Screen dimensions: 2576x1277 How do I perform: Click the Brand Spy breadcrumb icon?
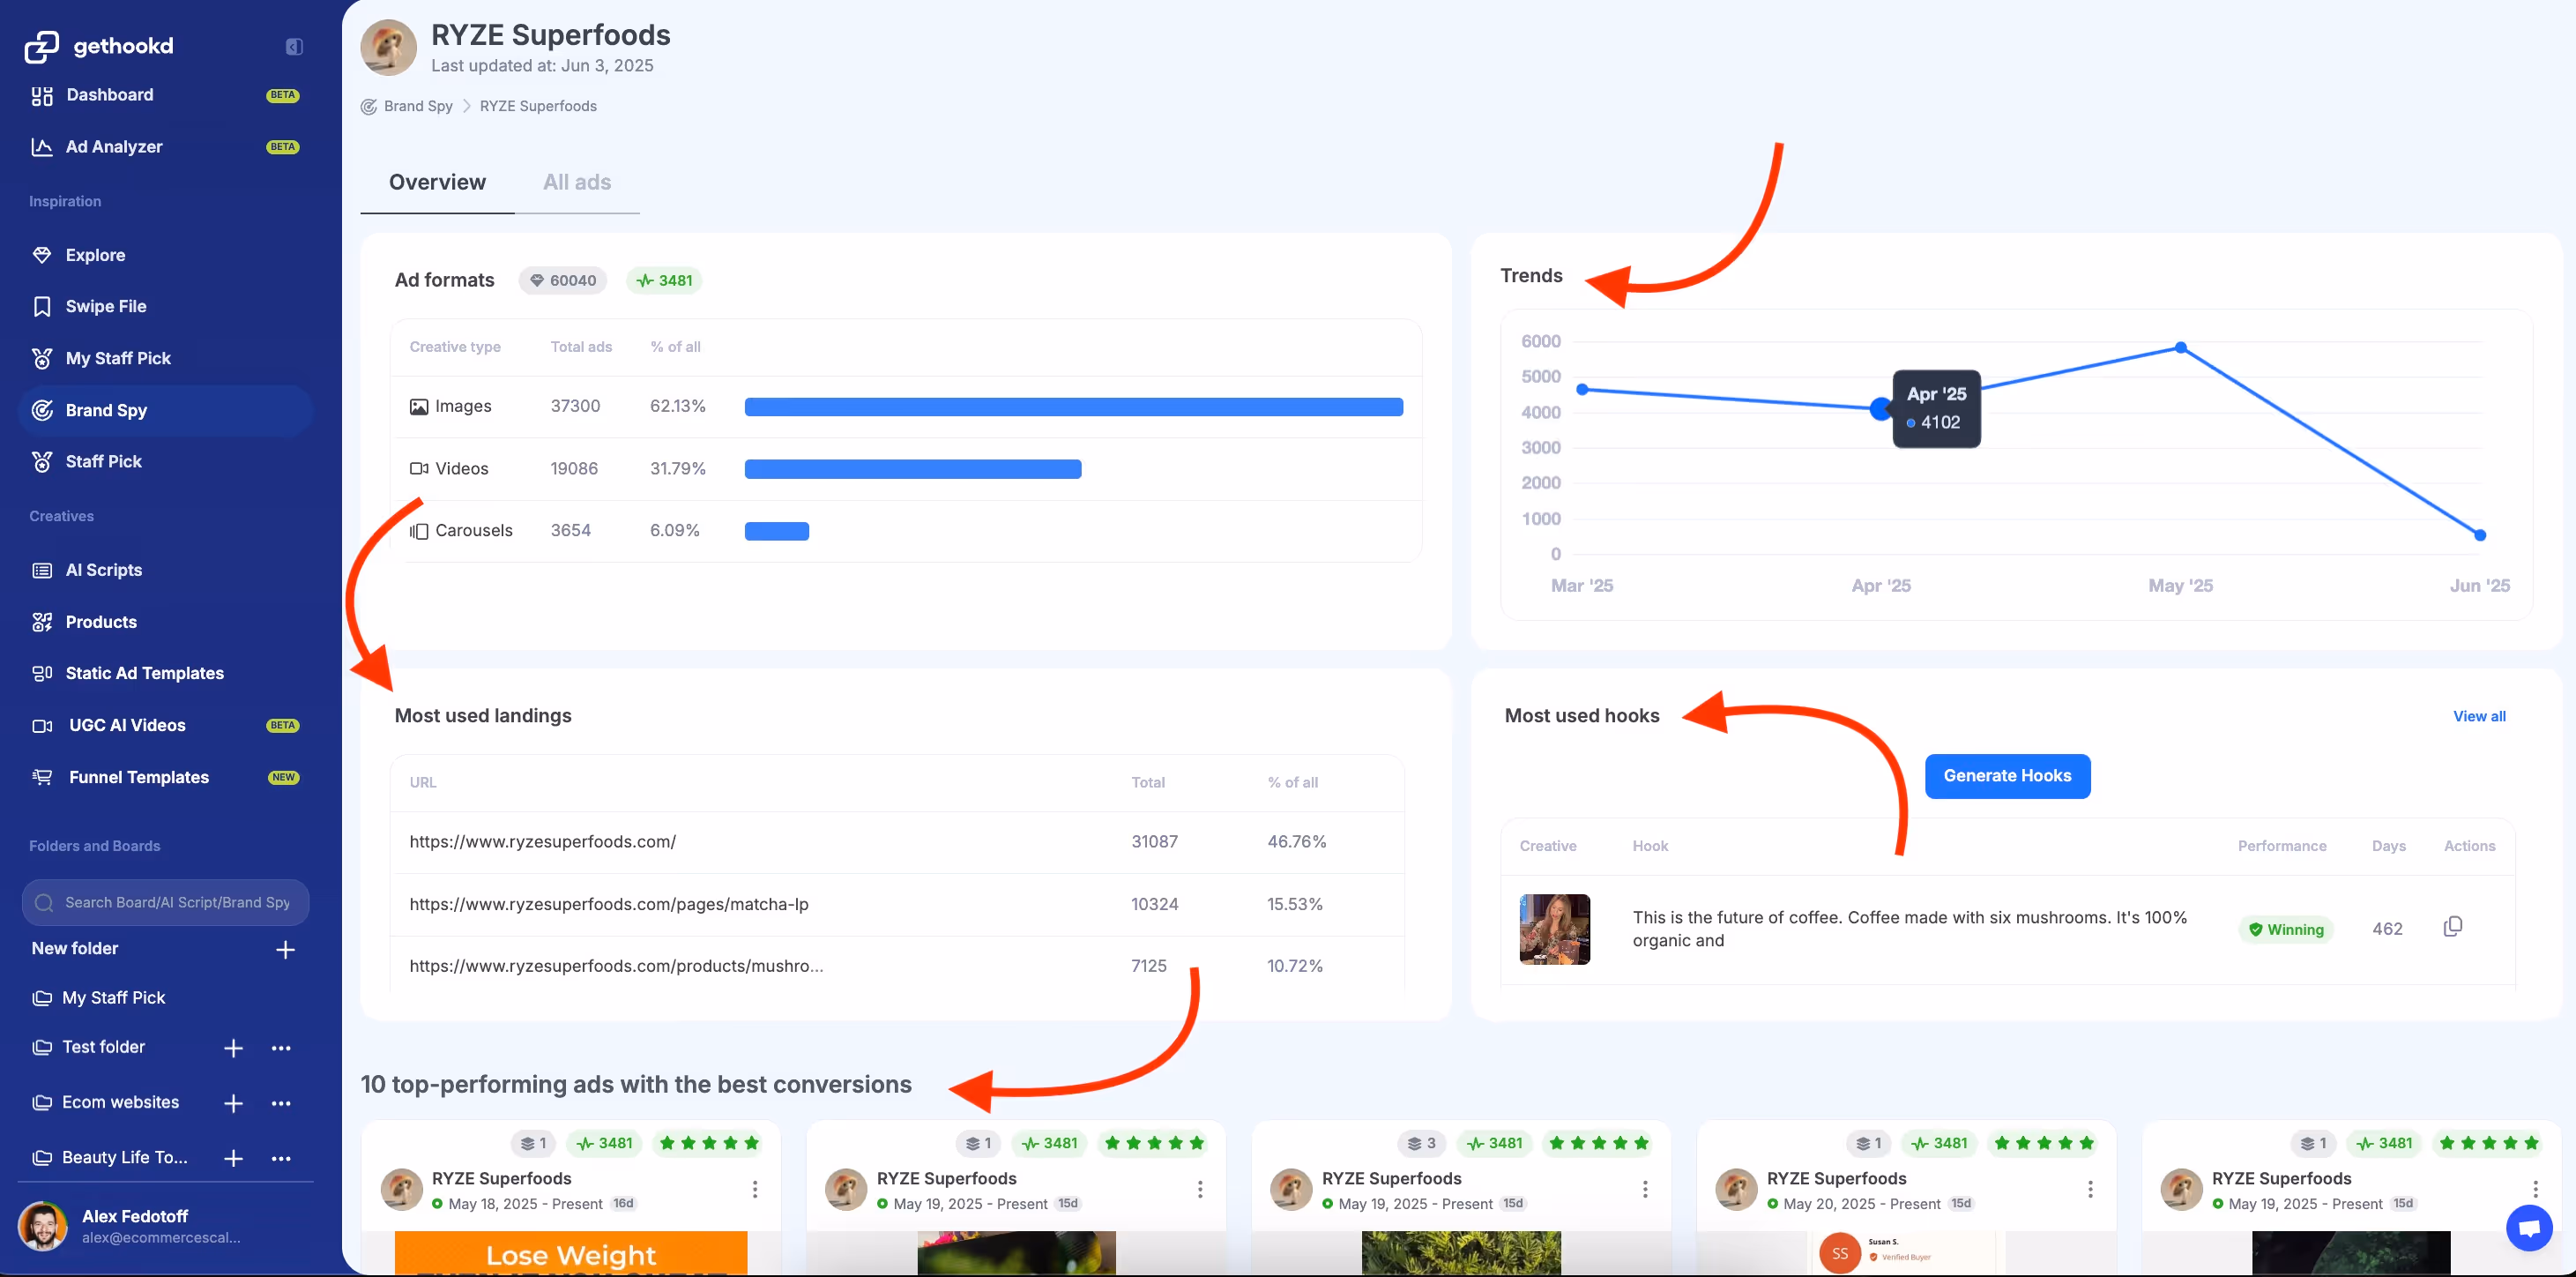(x=369, y=106)
